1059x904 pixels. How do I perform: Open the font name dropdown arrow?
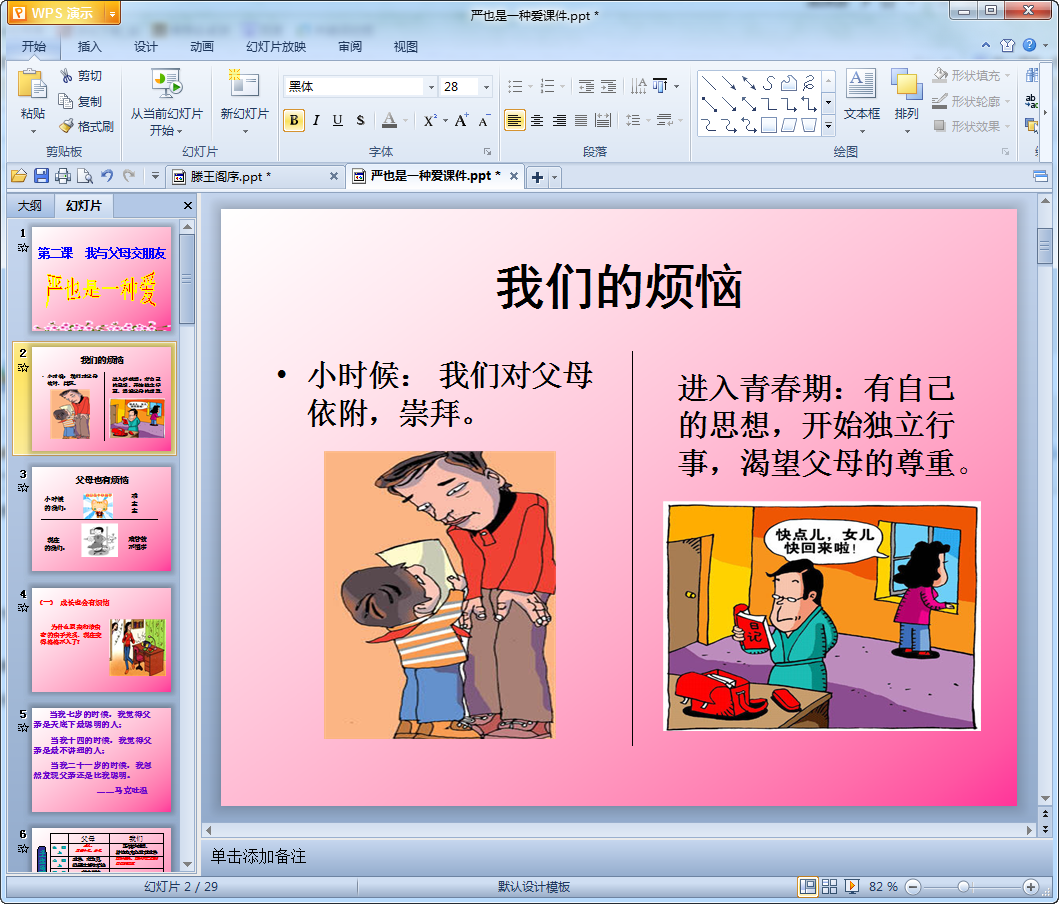[x=431, y=86]
